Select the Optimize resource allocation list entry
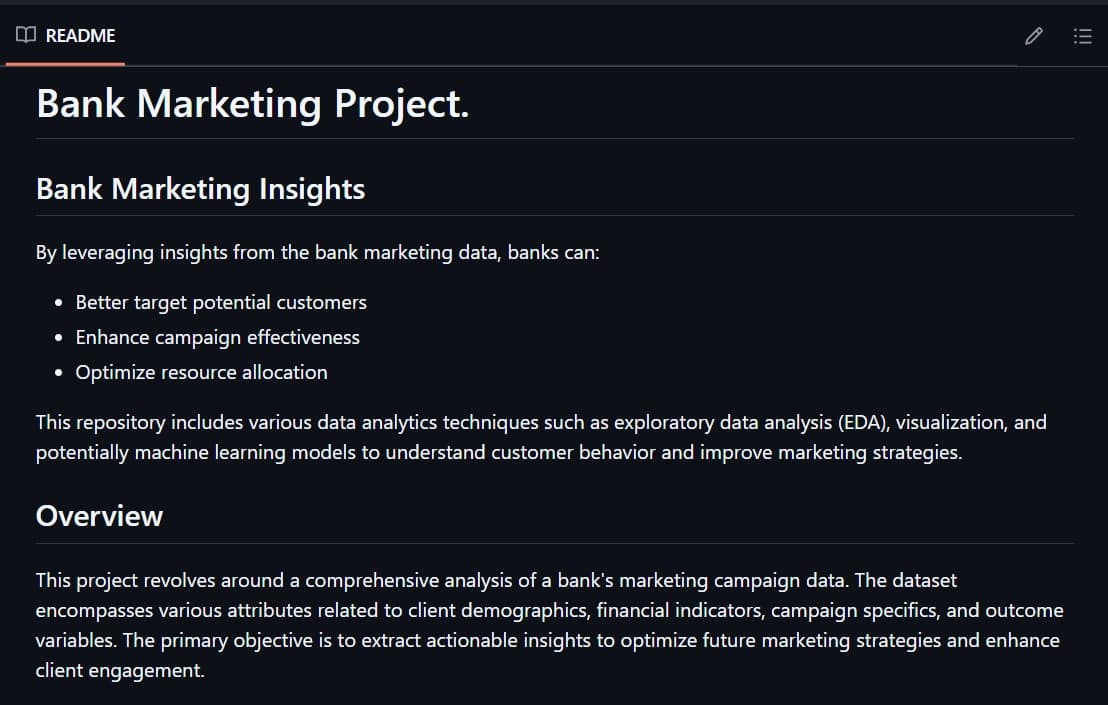Viewport: 1108px width, 705px height. [x=201, y=372]
